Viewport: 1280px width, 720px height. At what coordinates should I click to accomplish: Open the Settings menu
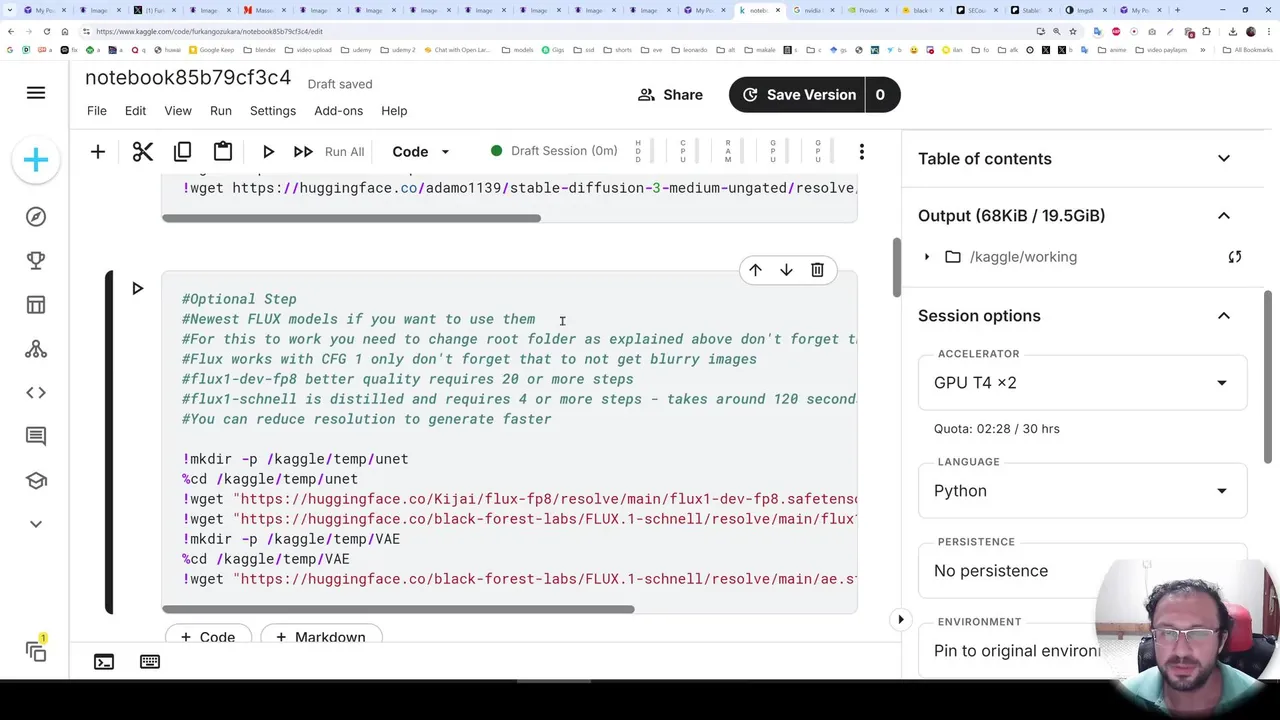(273, 111)
